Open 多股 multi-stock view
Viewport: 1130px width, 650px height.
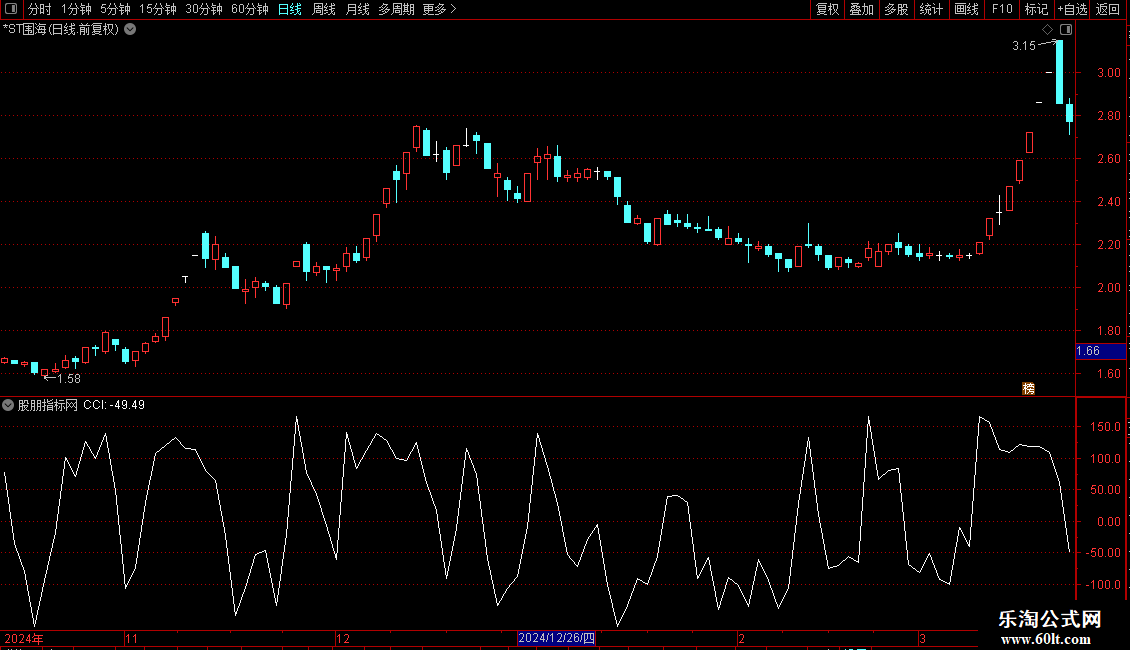(896, 9)
